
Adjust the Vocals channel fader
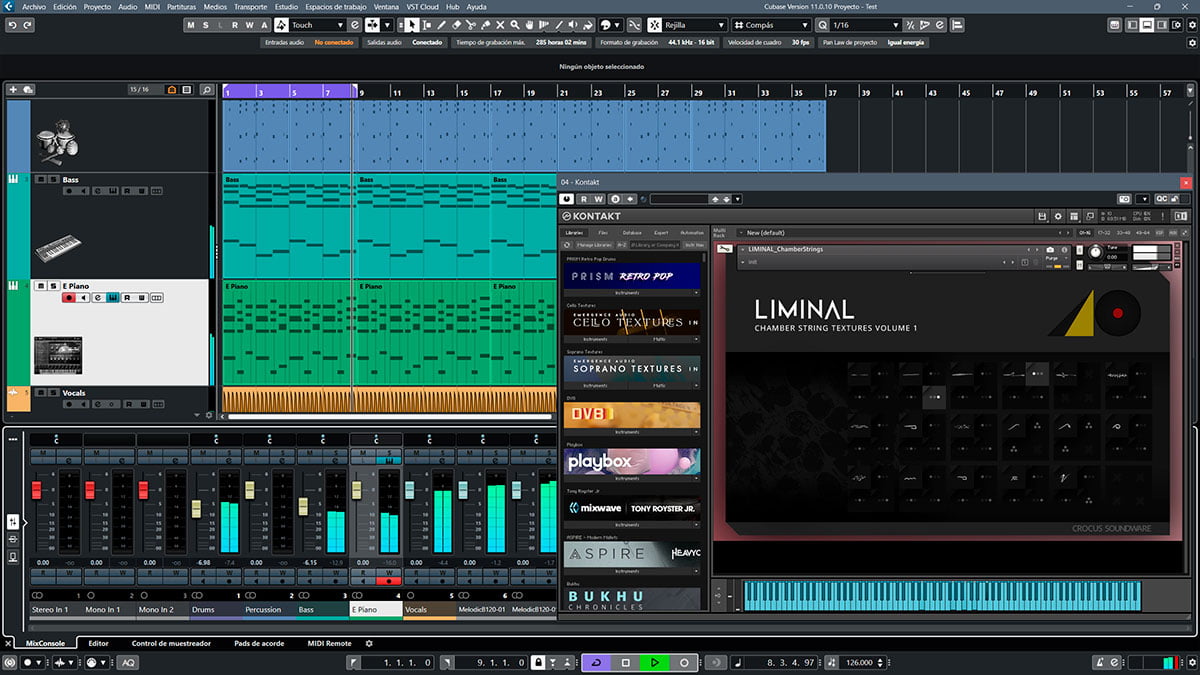point(410,490)
